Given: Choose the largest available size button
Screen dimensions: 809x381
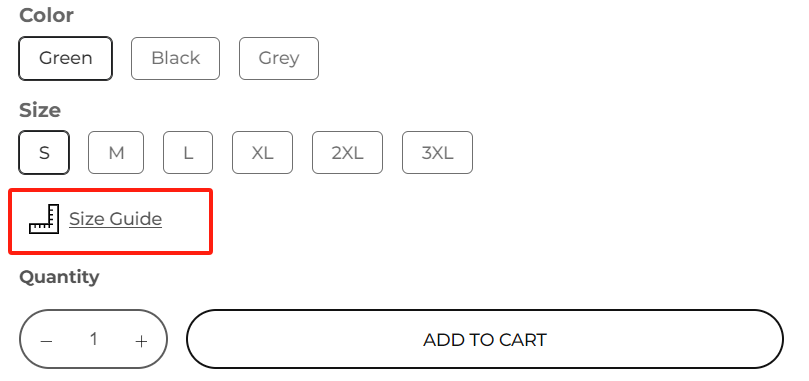Looking at the screenshot, I should (437, 153).
